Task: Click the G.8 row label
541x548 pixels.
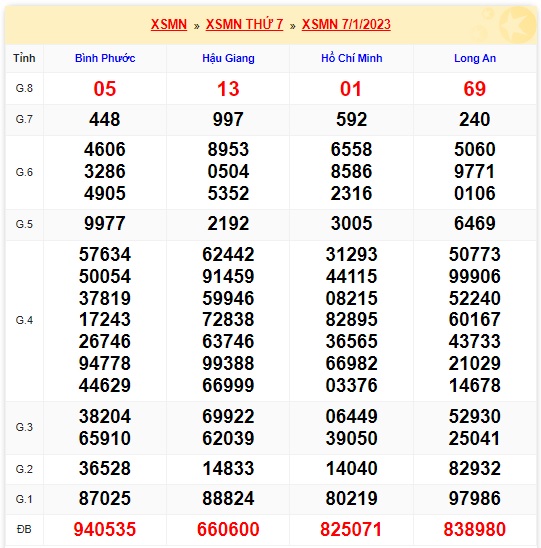Action: point(24,88)
